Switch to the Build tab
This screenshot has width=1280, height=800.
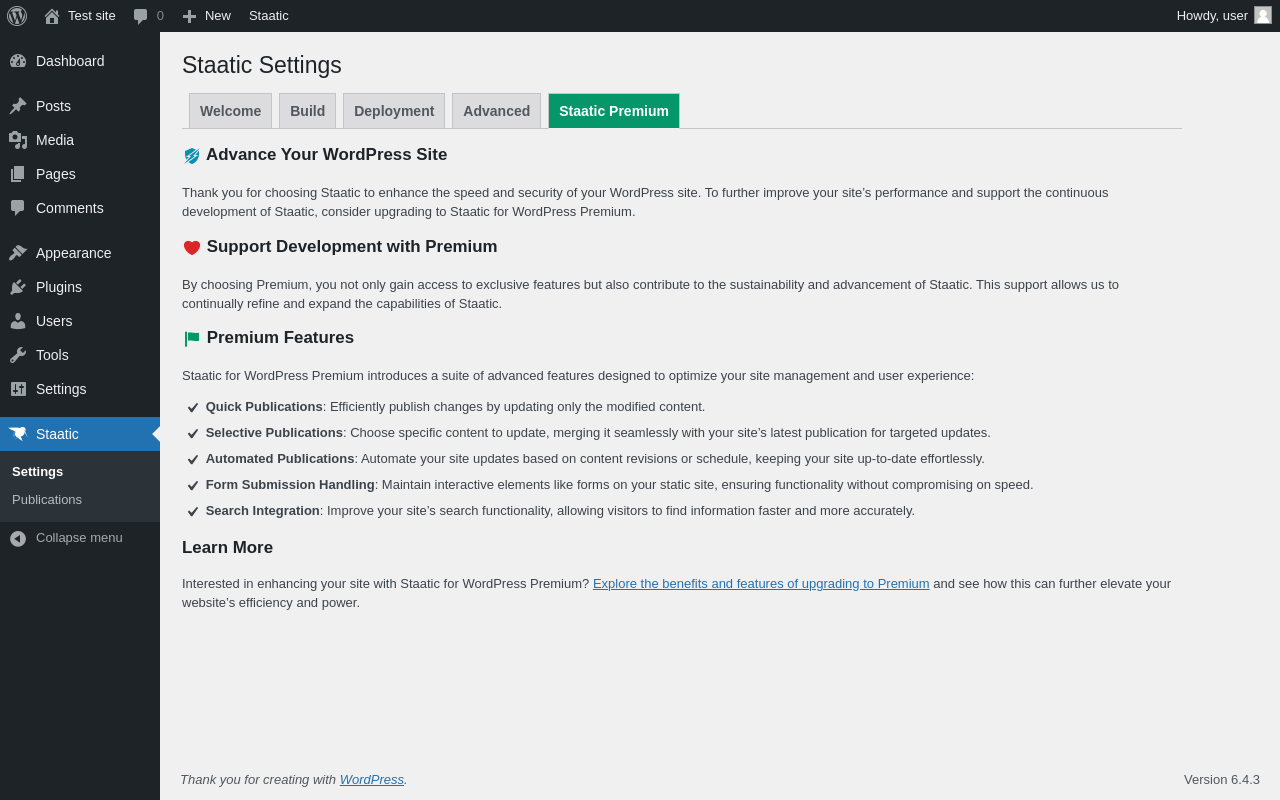[x=307, y=111]
